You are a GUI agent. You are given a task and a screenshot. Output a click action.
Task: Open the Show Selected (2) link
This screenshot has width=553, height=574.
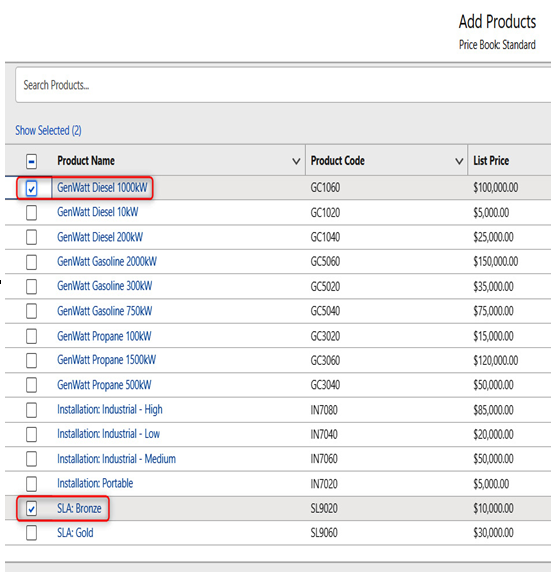[x=48, y=130]
